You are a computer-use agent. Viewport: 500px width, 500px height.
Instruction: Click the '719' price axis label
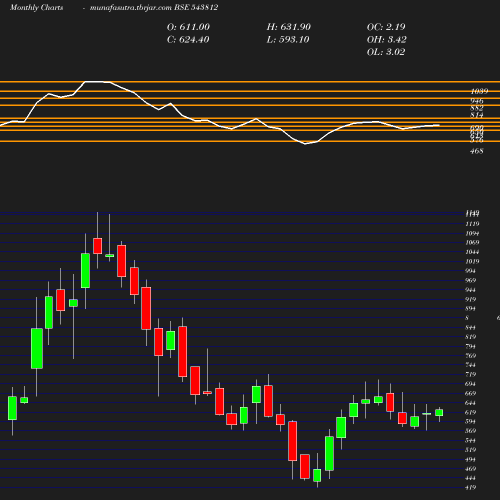point(471,375)
